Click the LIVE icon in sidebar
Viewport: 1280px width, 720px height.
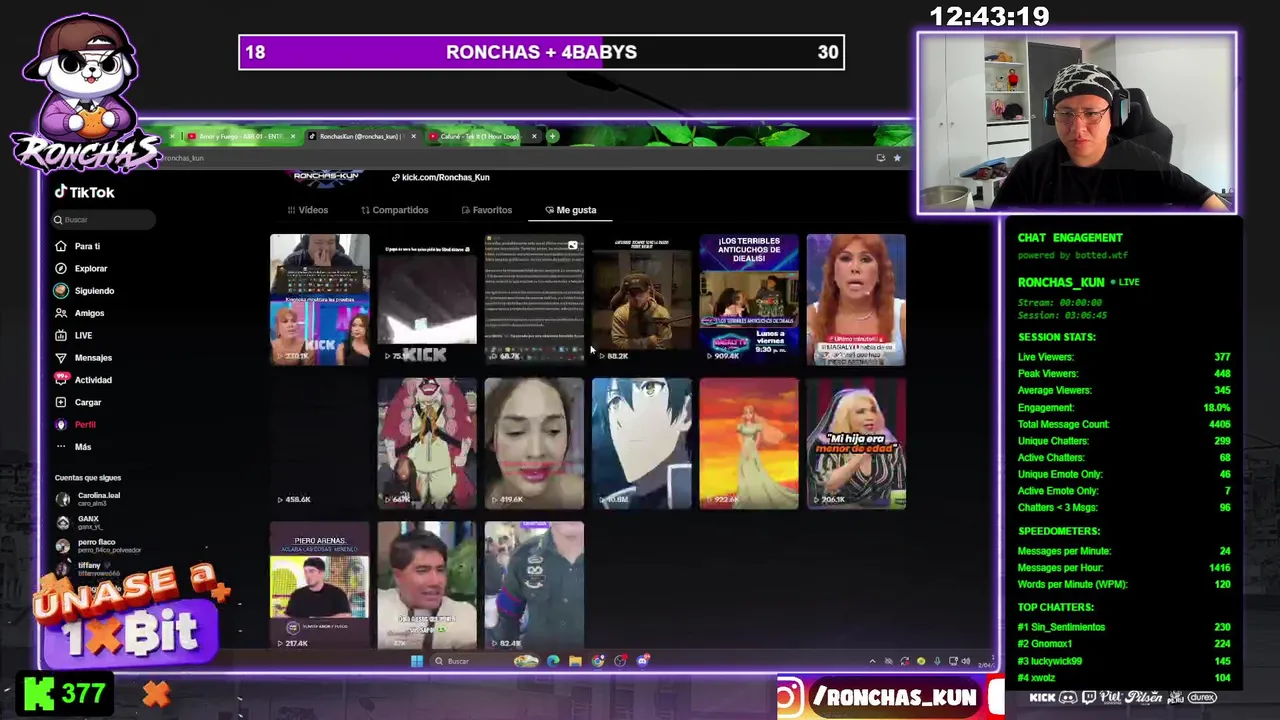pos(61,335)
